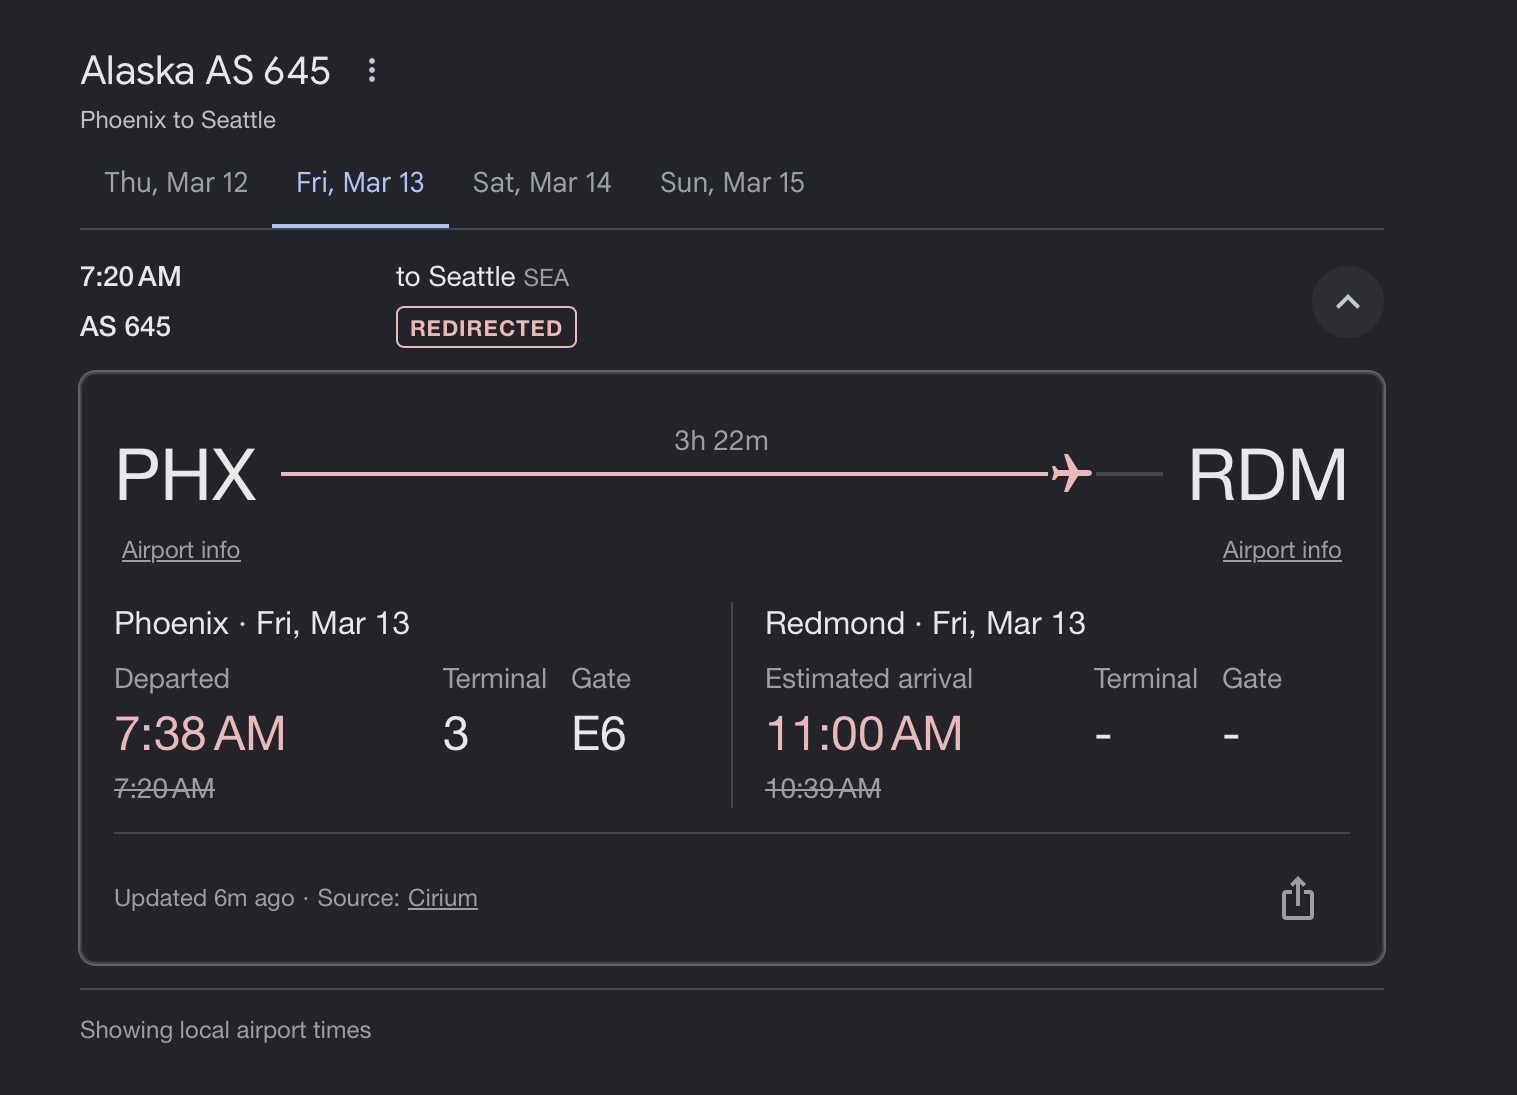Open the Sat, Mar 14 tab

coord(541,183)
